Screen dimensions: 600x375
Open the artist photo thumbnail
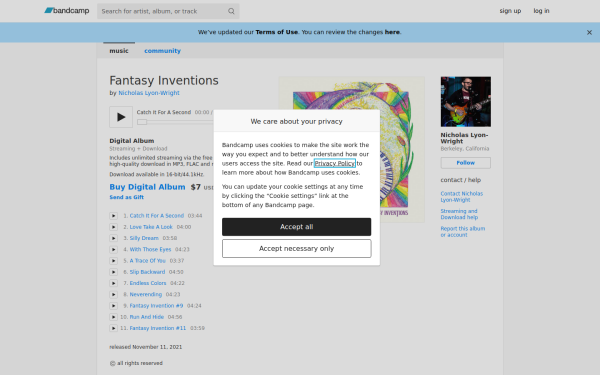[x=466, y=101]
